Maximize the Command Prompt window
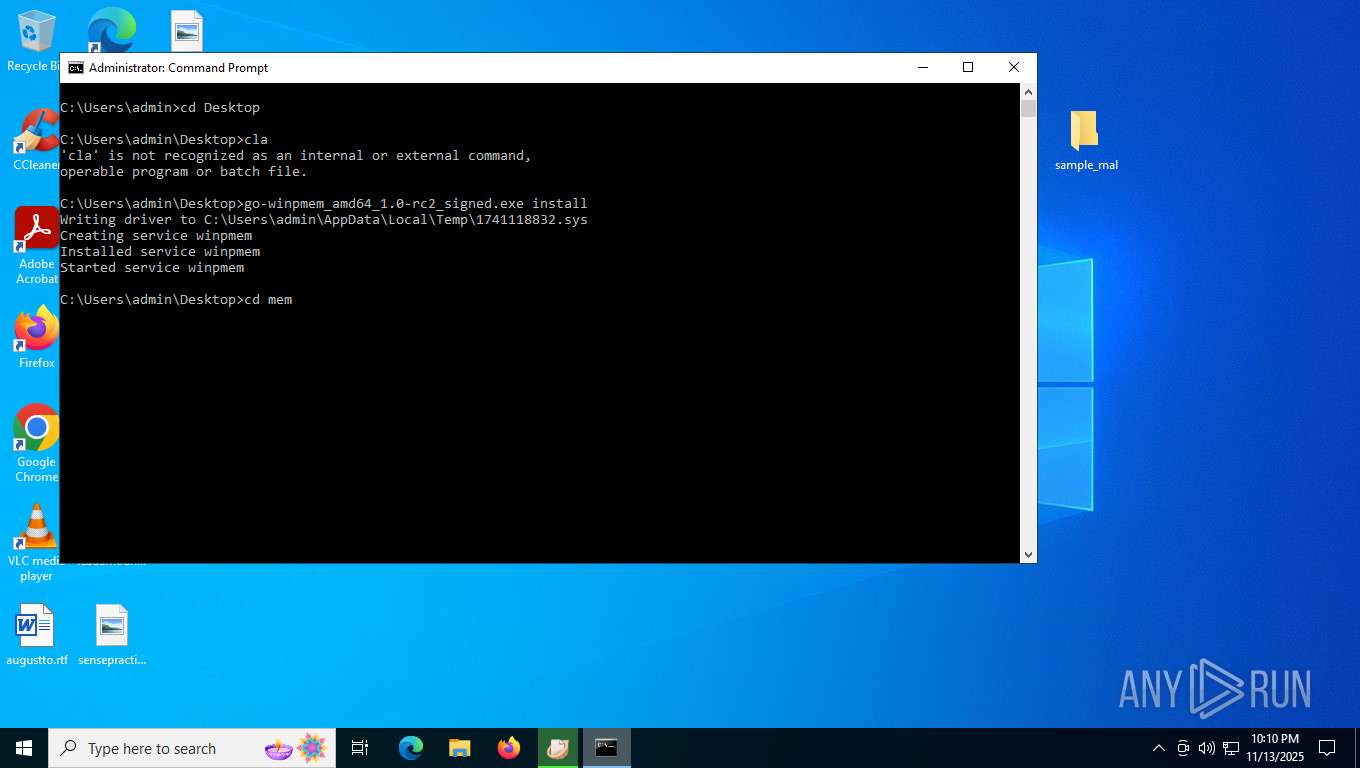The height and width of the screenshot is (768, 1360). click(x=968, y=68)
